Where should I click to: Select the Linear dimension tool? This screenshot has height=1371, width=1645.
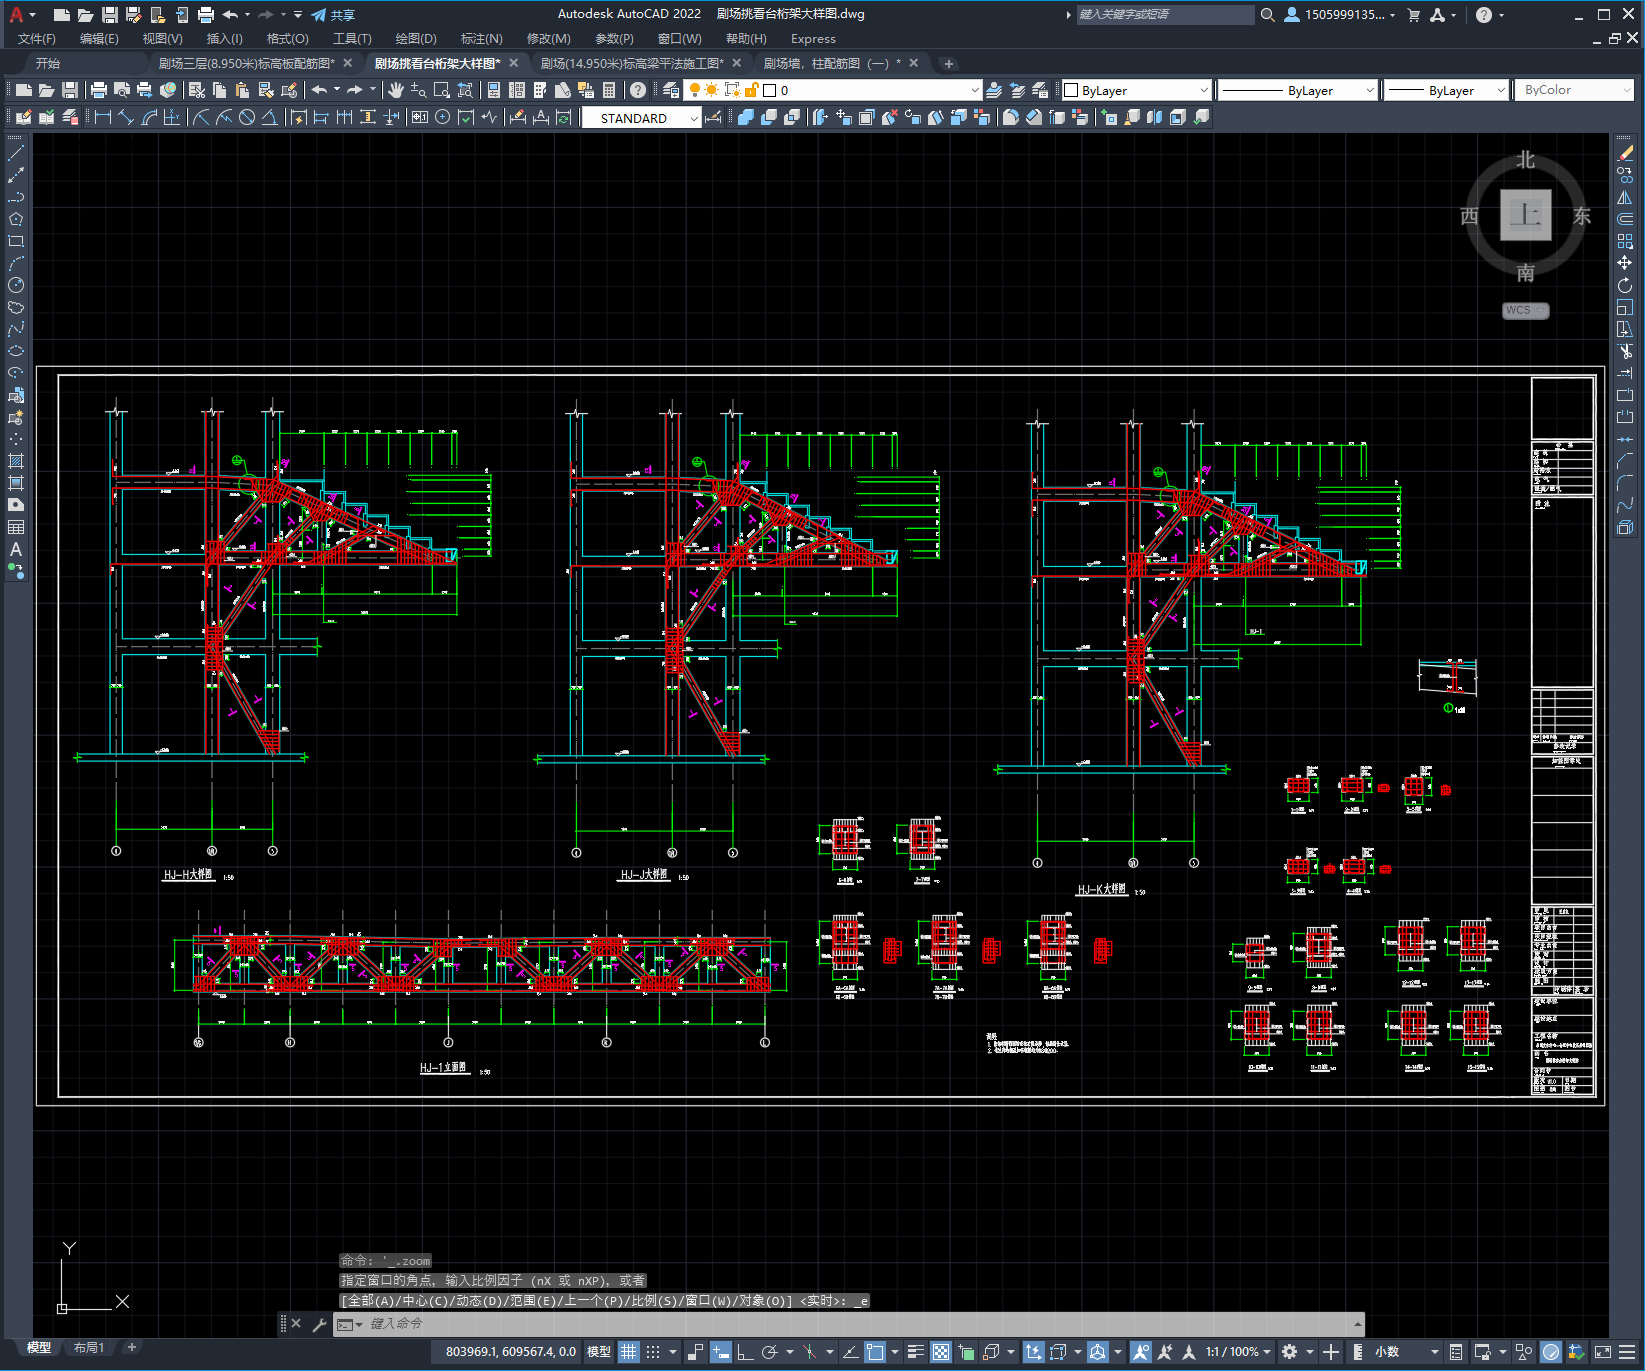click(102, 117)
